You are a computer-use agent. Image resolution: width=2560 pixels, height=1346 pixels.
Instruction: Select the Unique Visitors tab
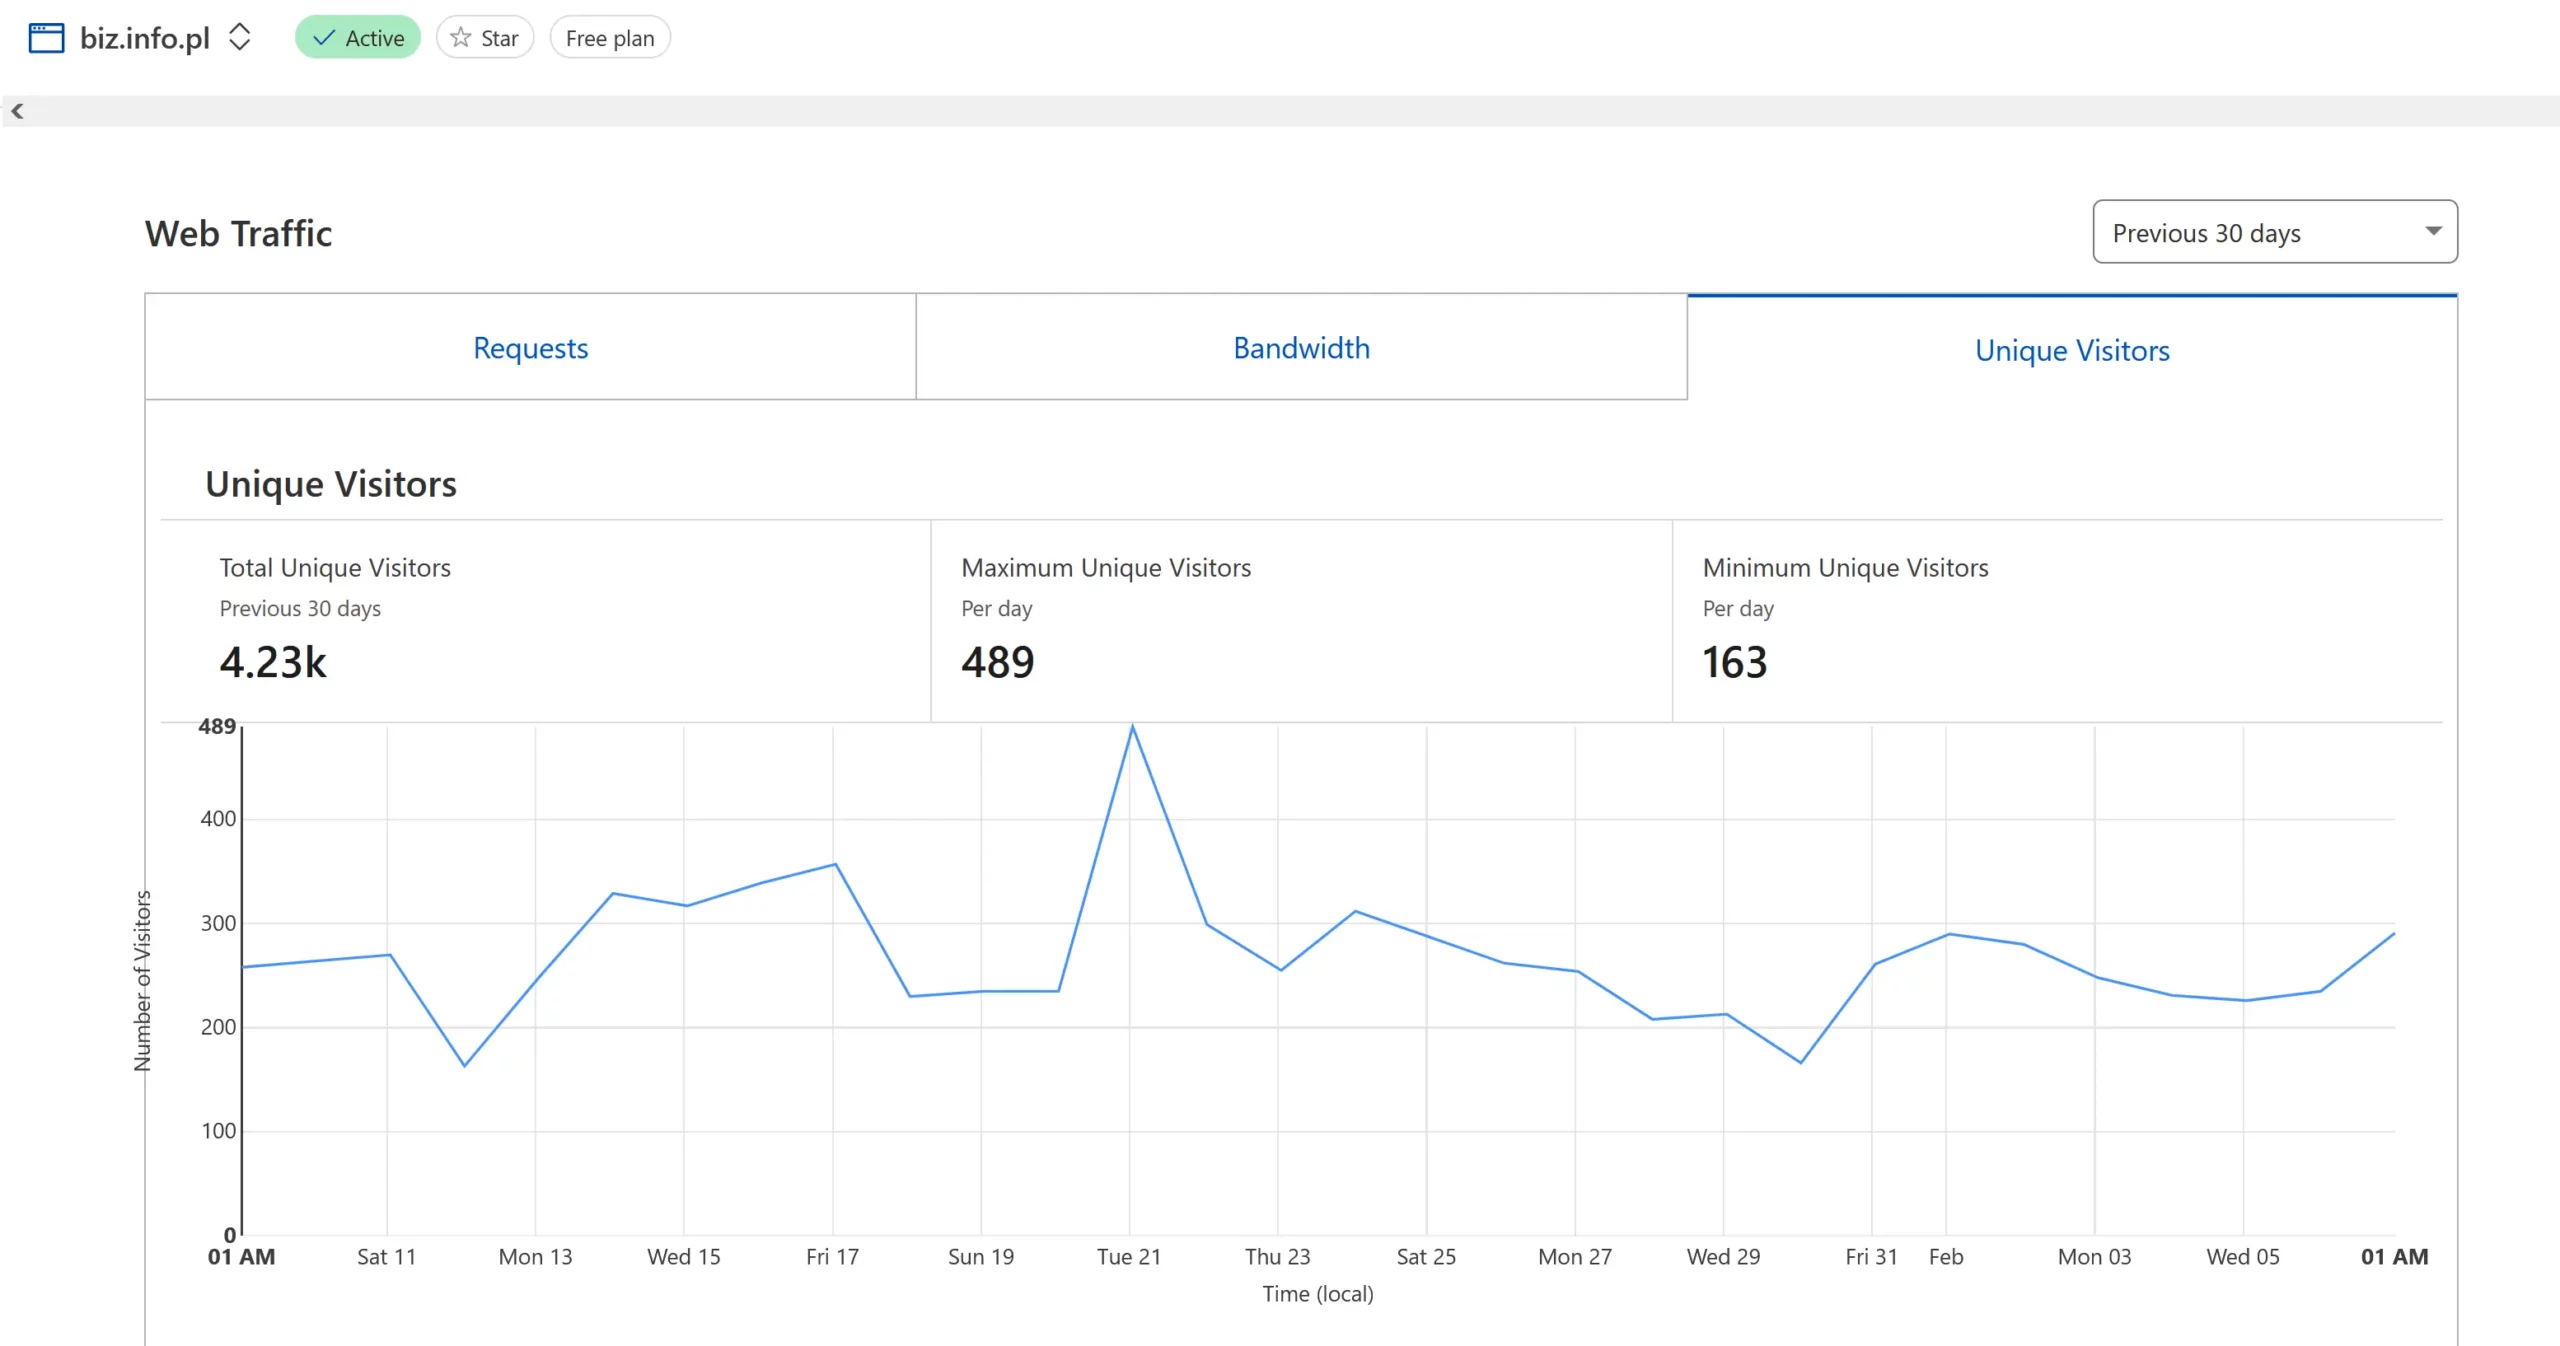pos(2071,349)
